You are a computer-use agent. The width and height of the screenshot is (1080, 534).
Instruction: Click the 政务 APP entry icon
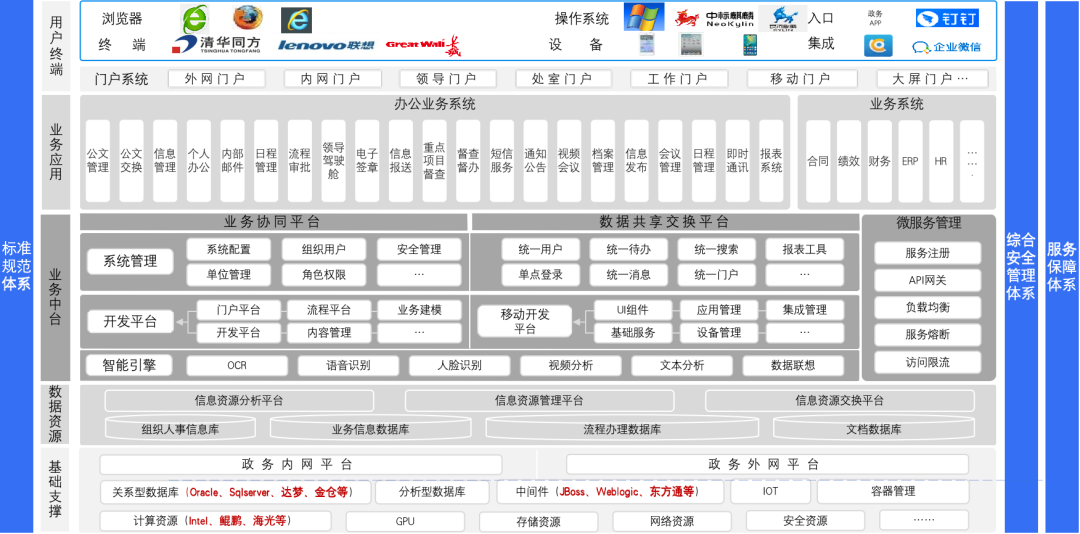click(x=875, y=18)
